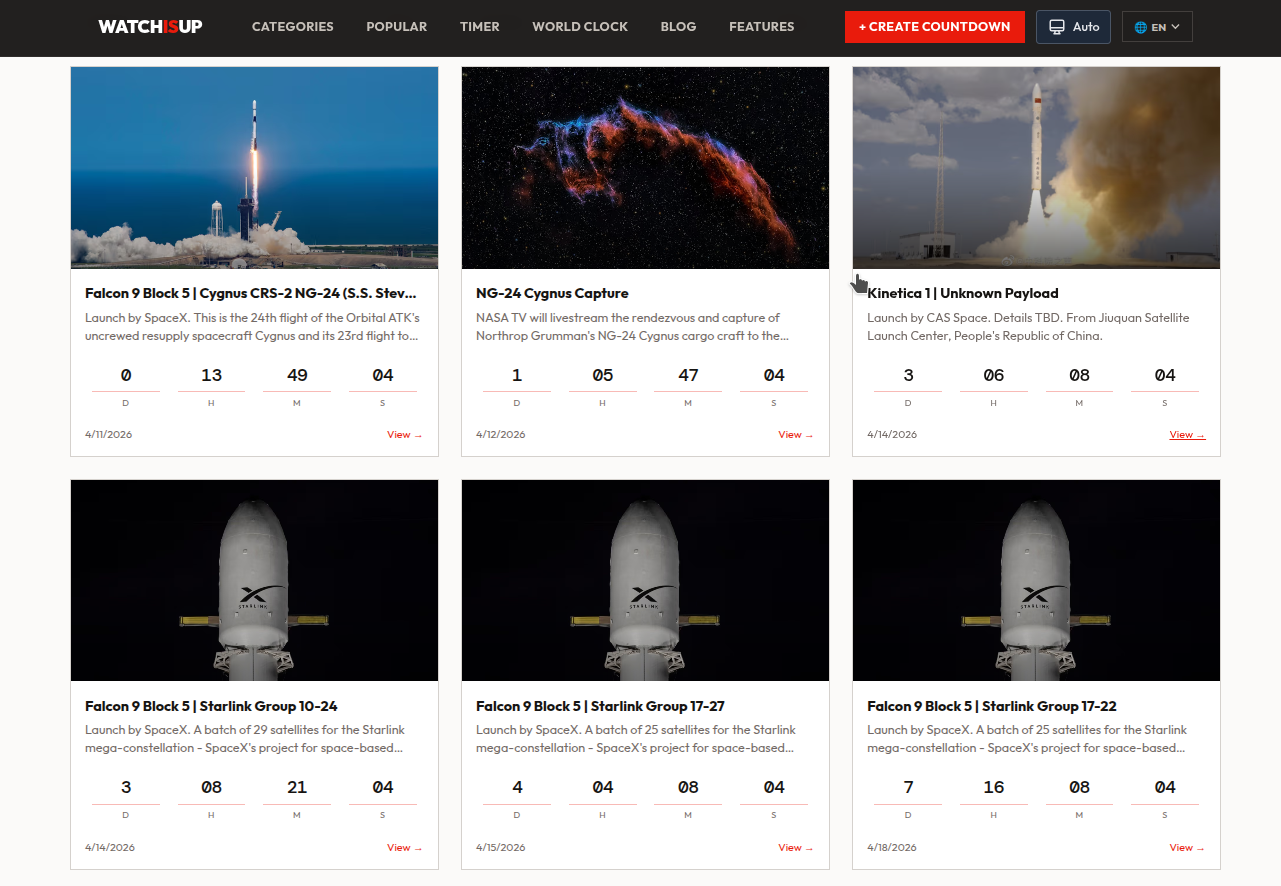Click the 4/15/2026 date on Starlink Group 17-27
This screenshot has width=1281, height=886.
click(501, 848)
